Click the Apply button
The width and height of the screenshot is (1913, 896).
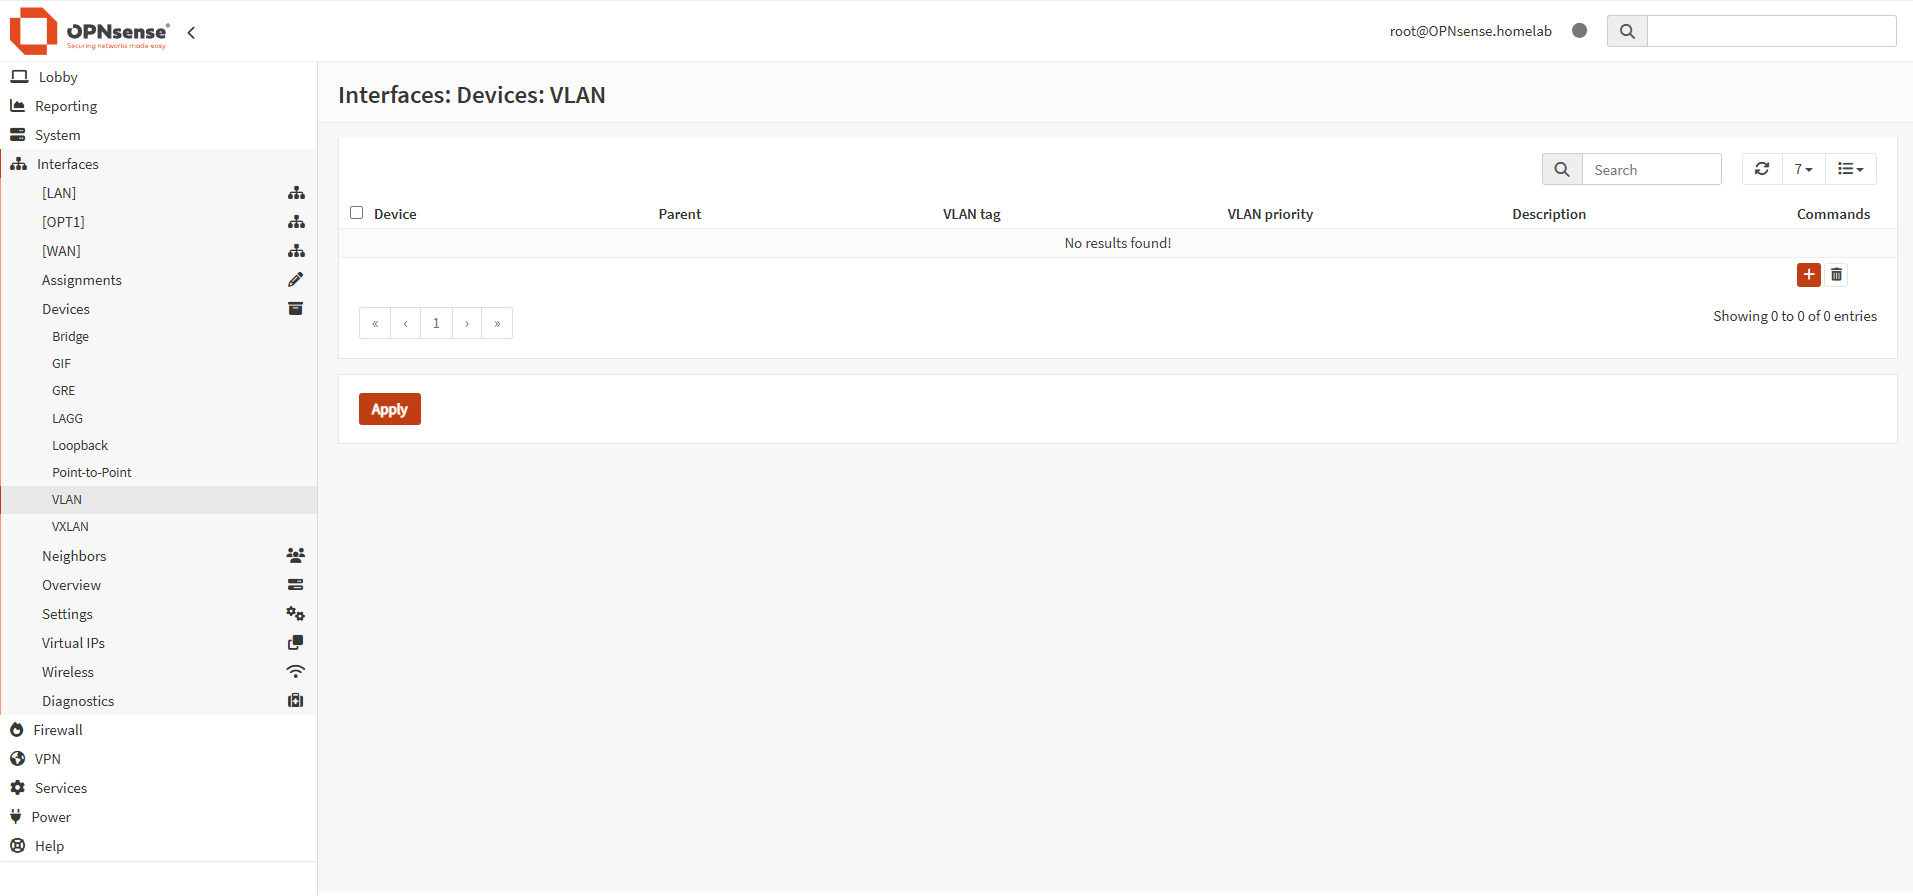(x=390, y=409)
